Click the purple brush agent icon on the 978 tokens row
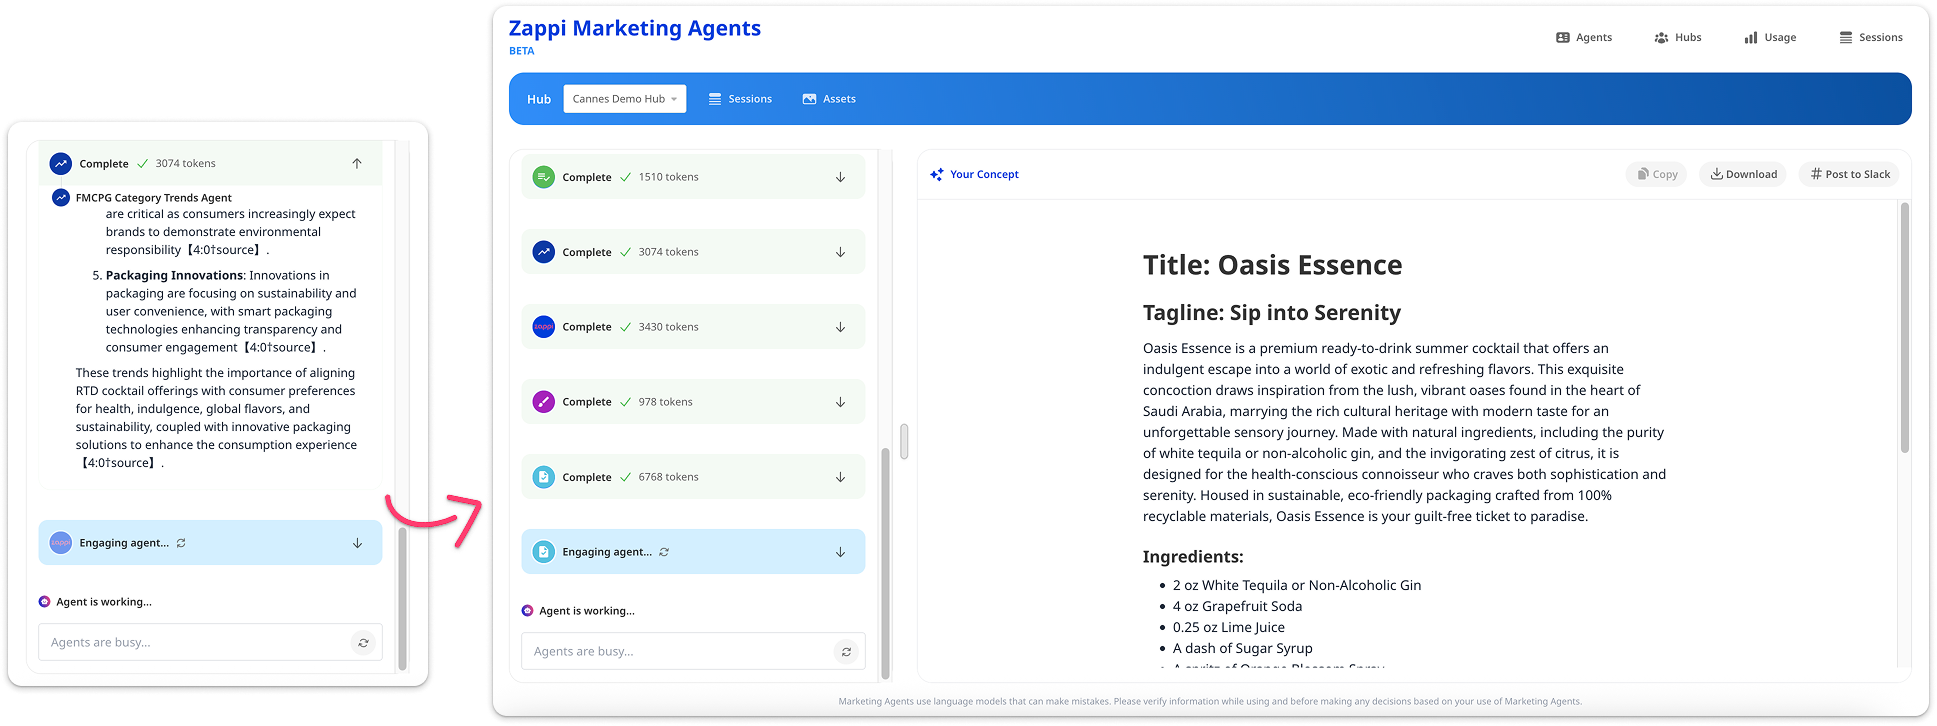The height and width of the screenshot is (726, 1937). coord(543,402)
